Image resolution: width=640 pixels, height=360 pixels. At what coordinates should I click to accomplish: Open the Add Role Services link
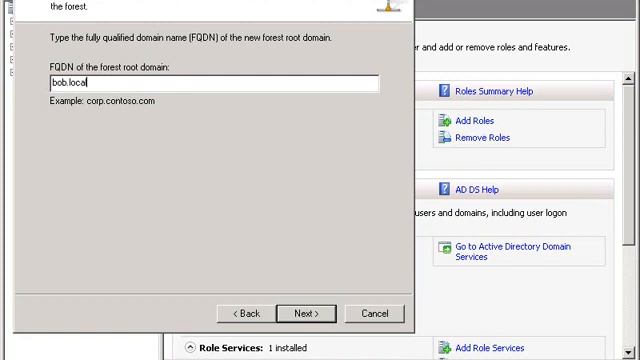pyautogui.click(x=489, y=348)
